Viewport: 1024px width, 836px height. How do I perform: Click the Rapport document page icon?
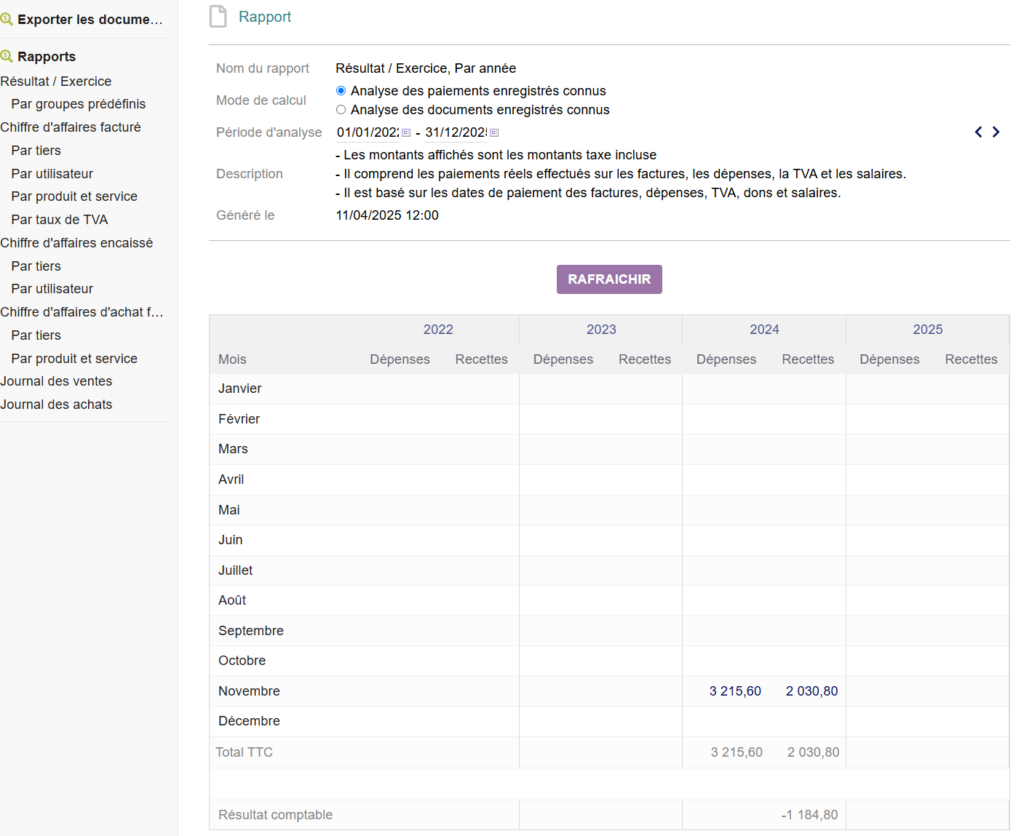[218, 17]
